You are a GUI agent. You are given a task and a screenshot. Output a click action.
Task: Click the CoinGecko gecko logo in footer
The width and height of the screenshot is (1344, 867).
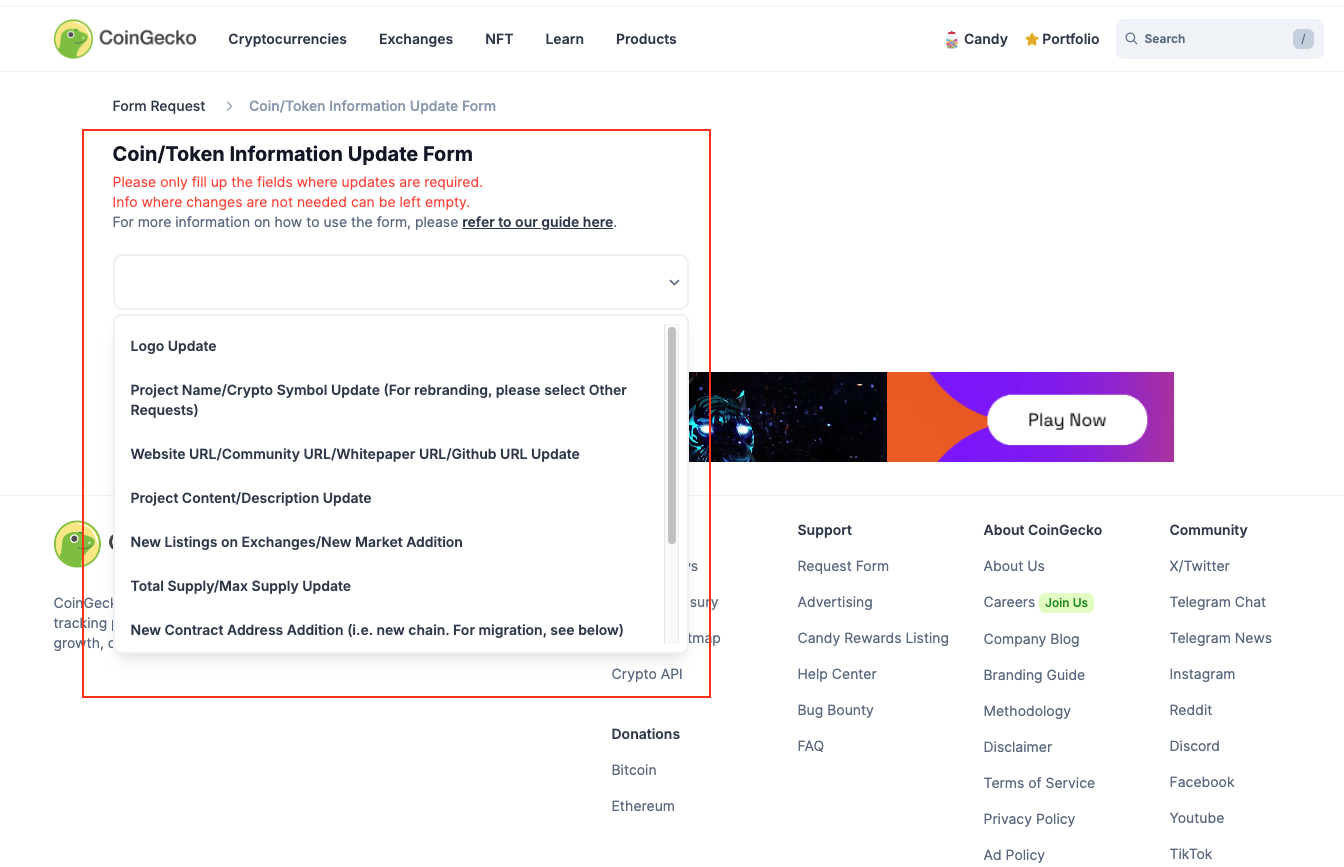pyautogui.click(x=77, y=544)
